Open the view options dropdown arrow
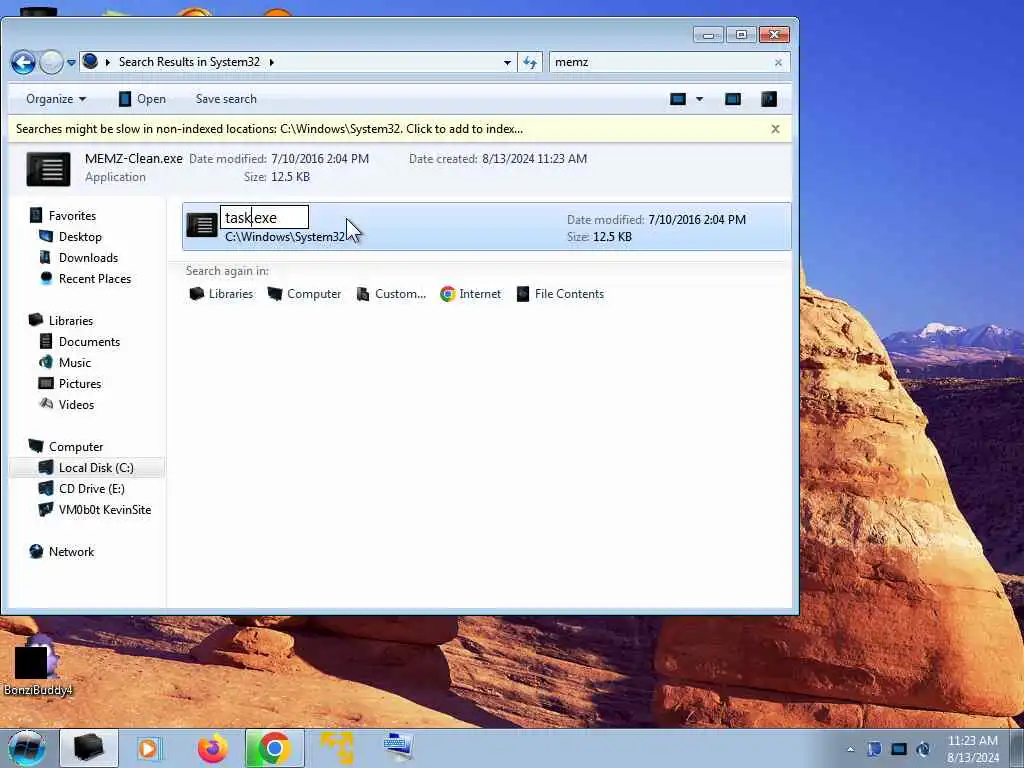The height and width of the screenshot is (768, 1024). 699,99
